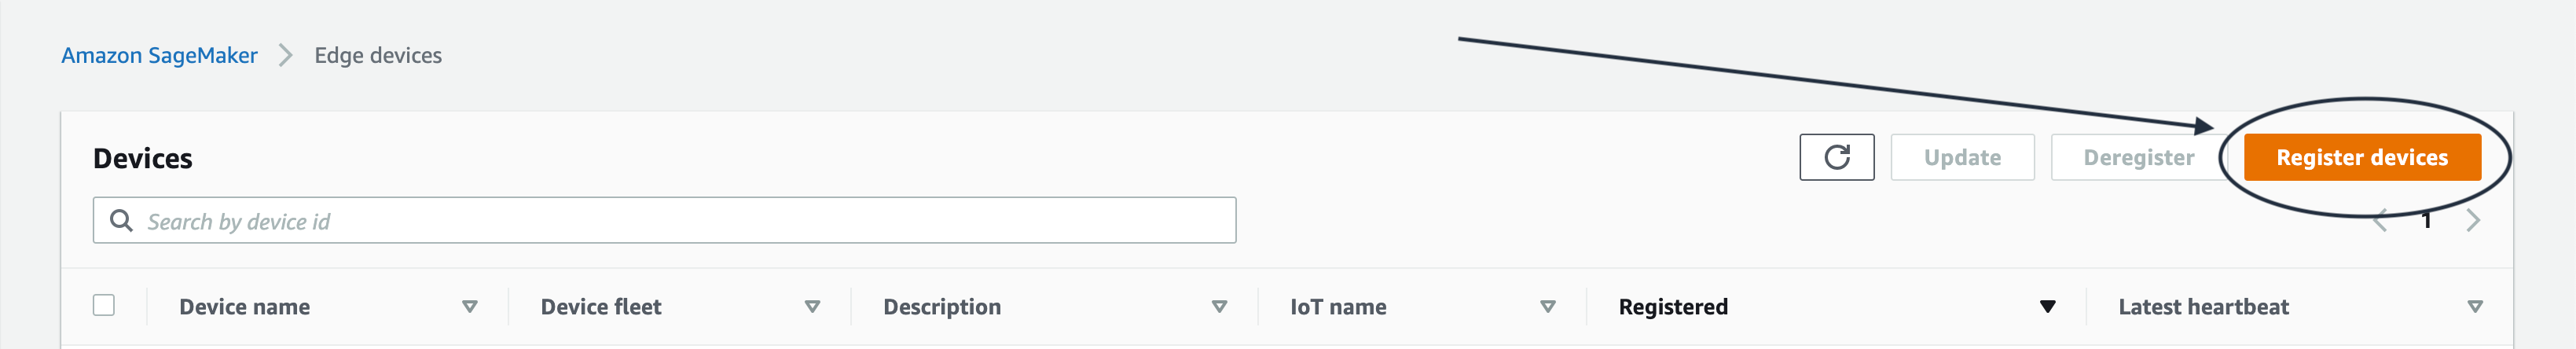
Task: Go to previous page of devices
Action: 2381,221
